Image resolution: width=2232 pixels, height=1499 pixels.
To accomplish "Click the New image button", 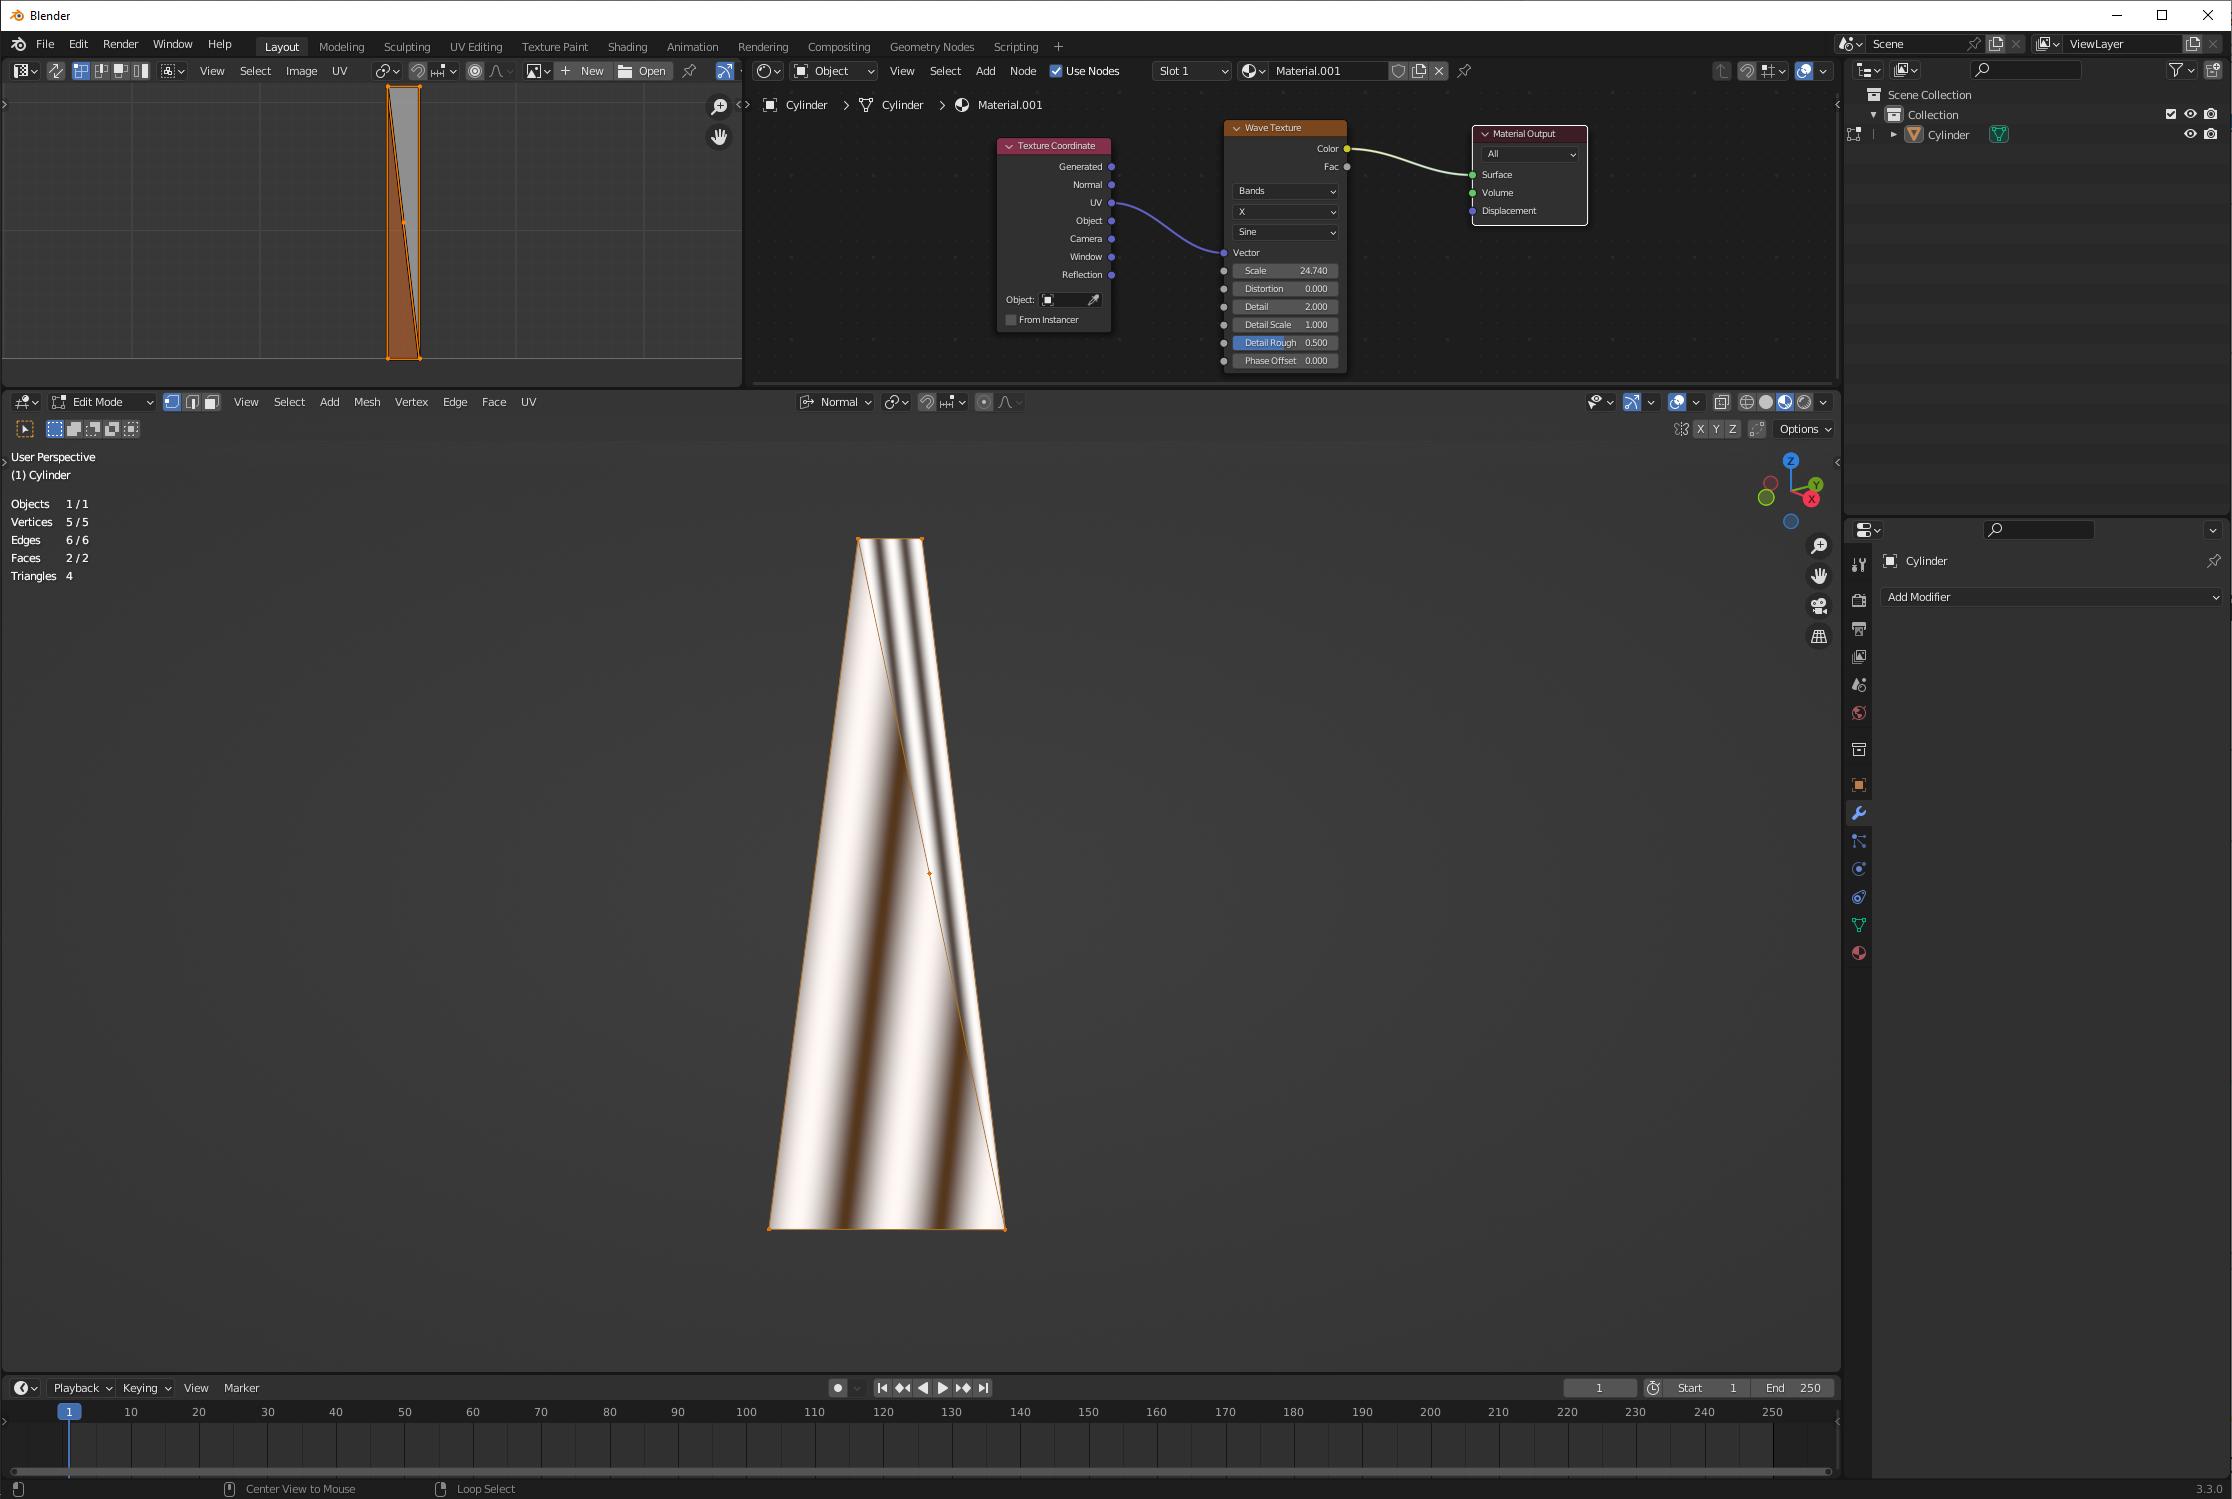I will click(582, 71).
